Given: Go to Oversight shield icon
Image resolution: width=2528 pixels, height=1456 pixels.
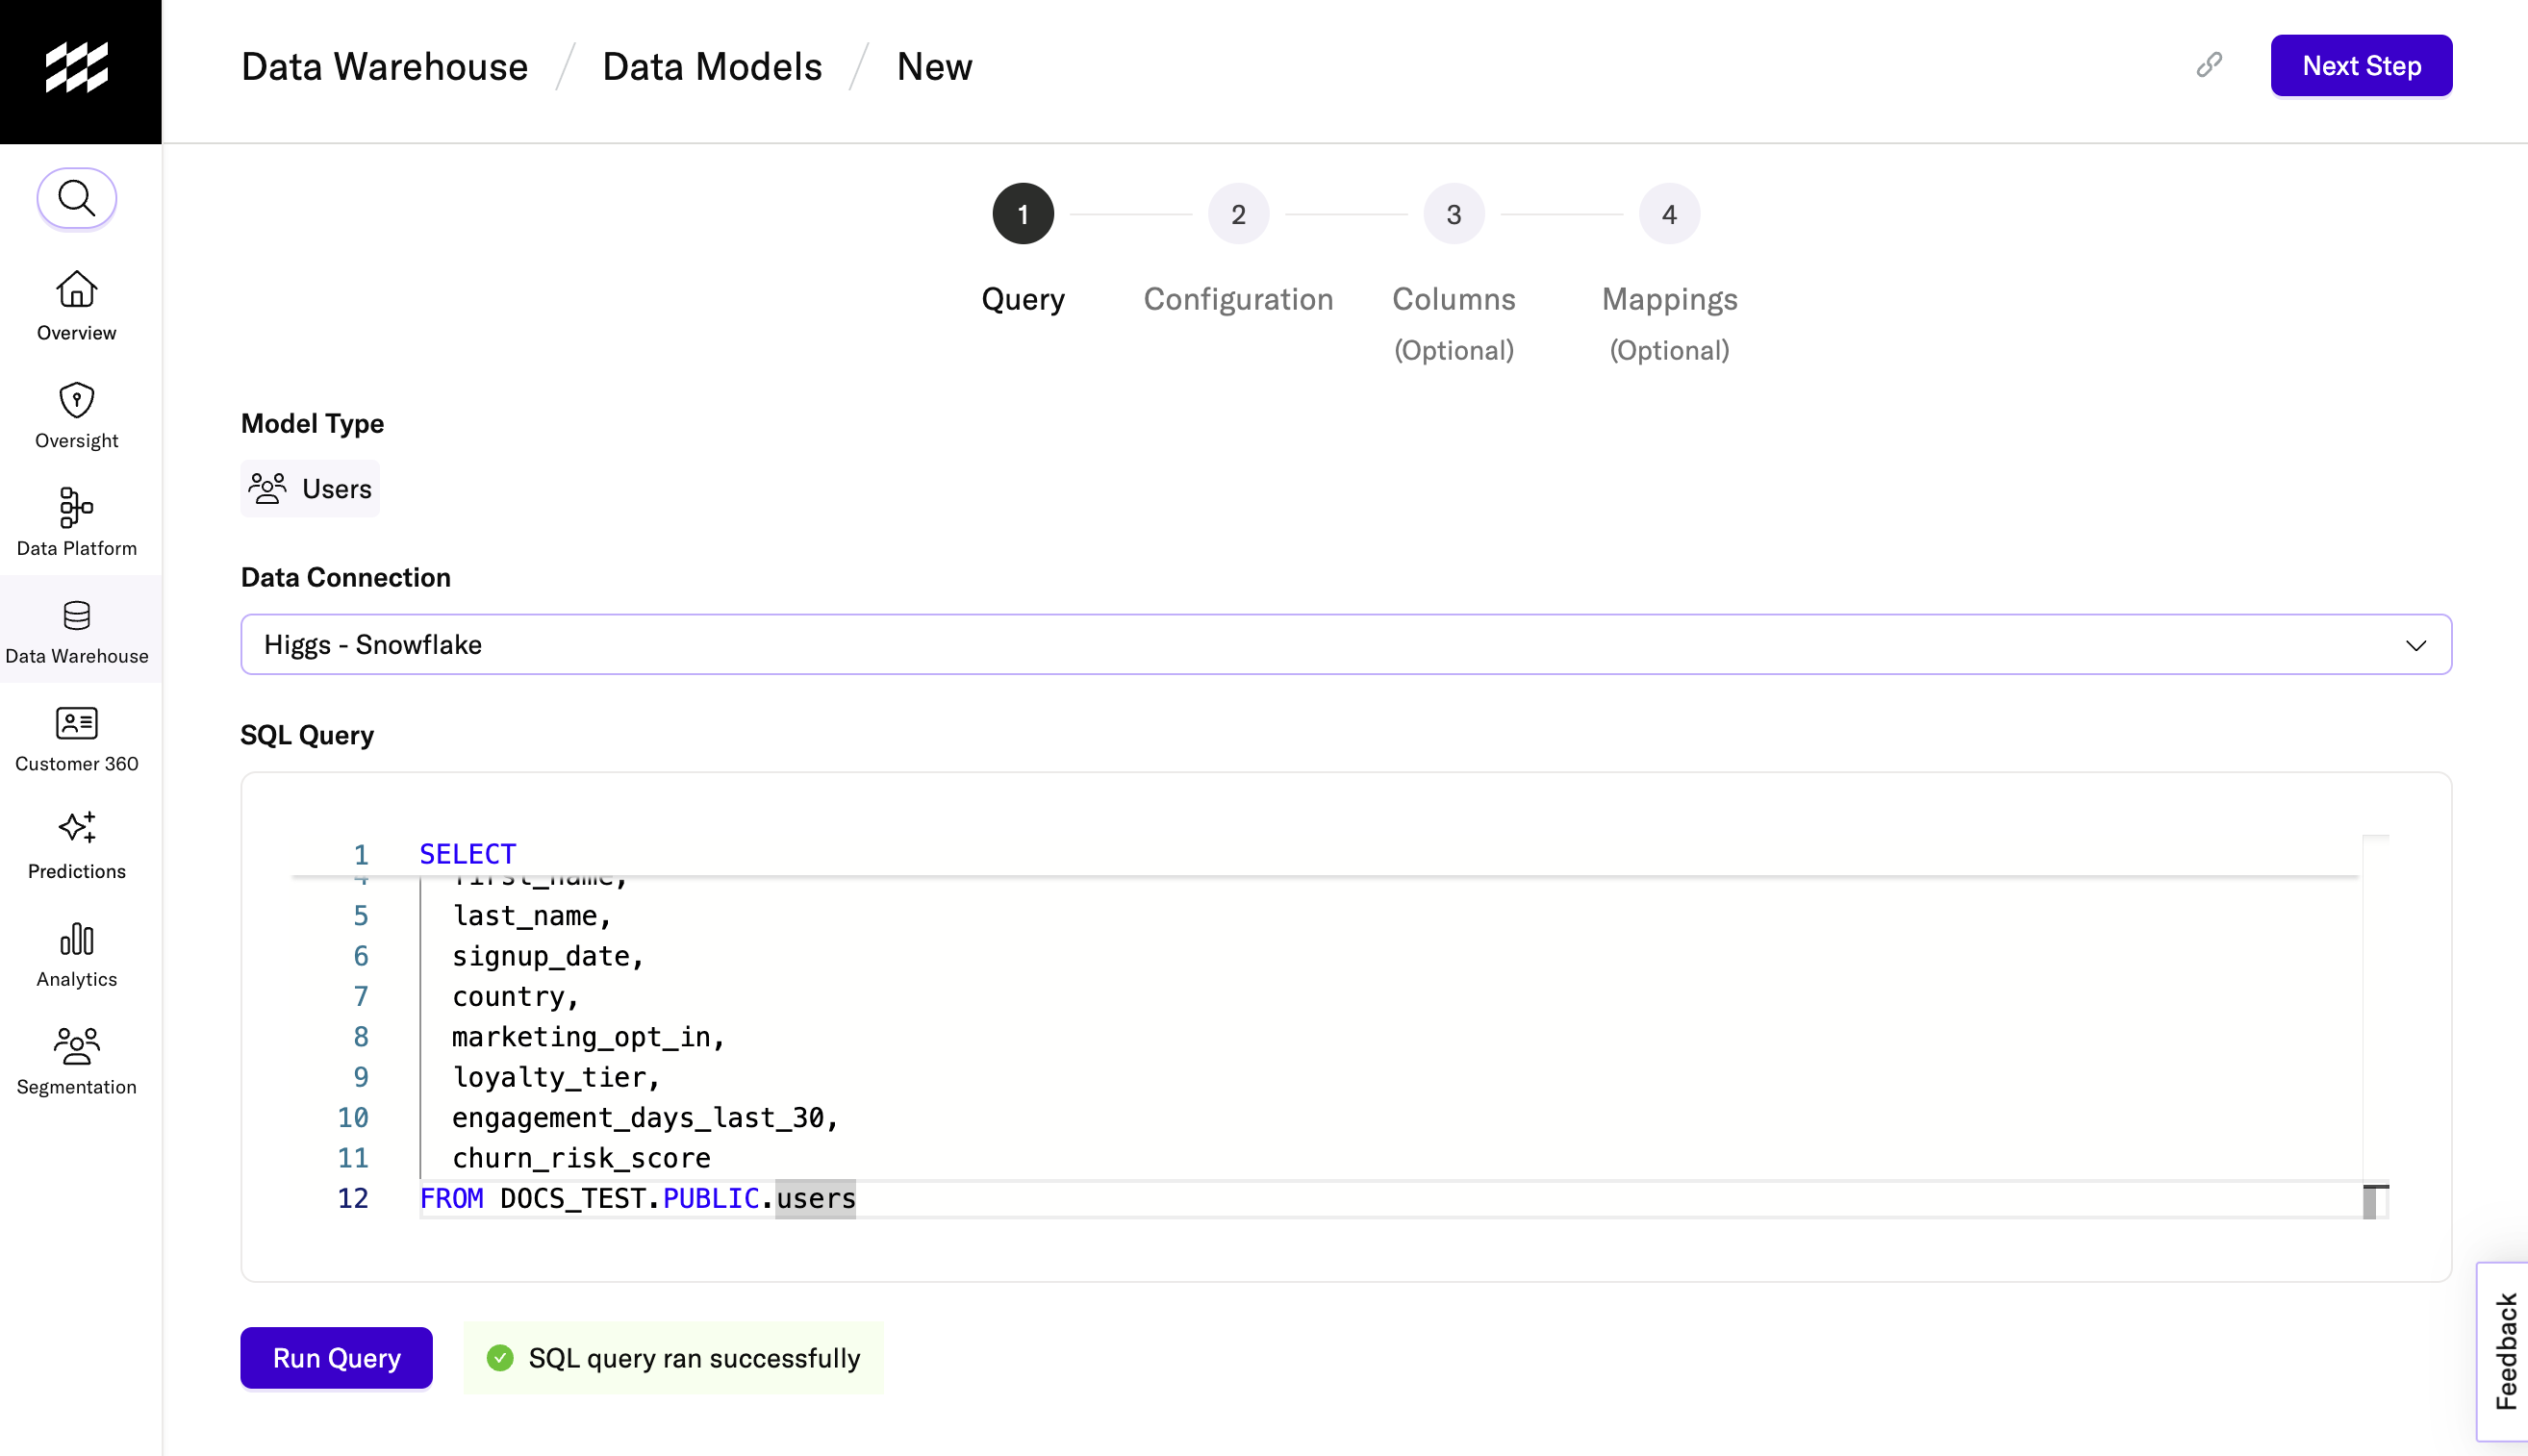Looking at the screenshot, I should pyautogui.click(x=77, y=400).
